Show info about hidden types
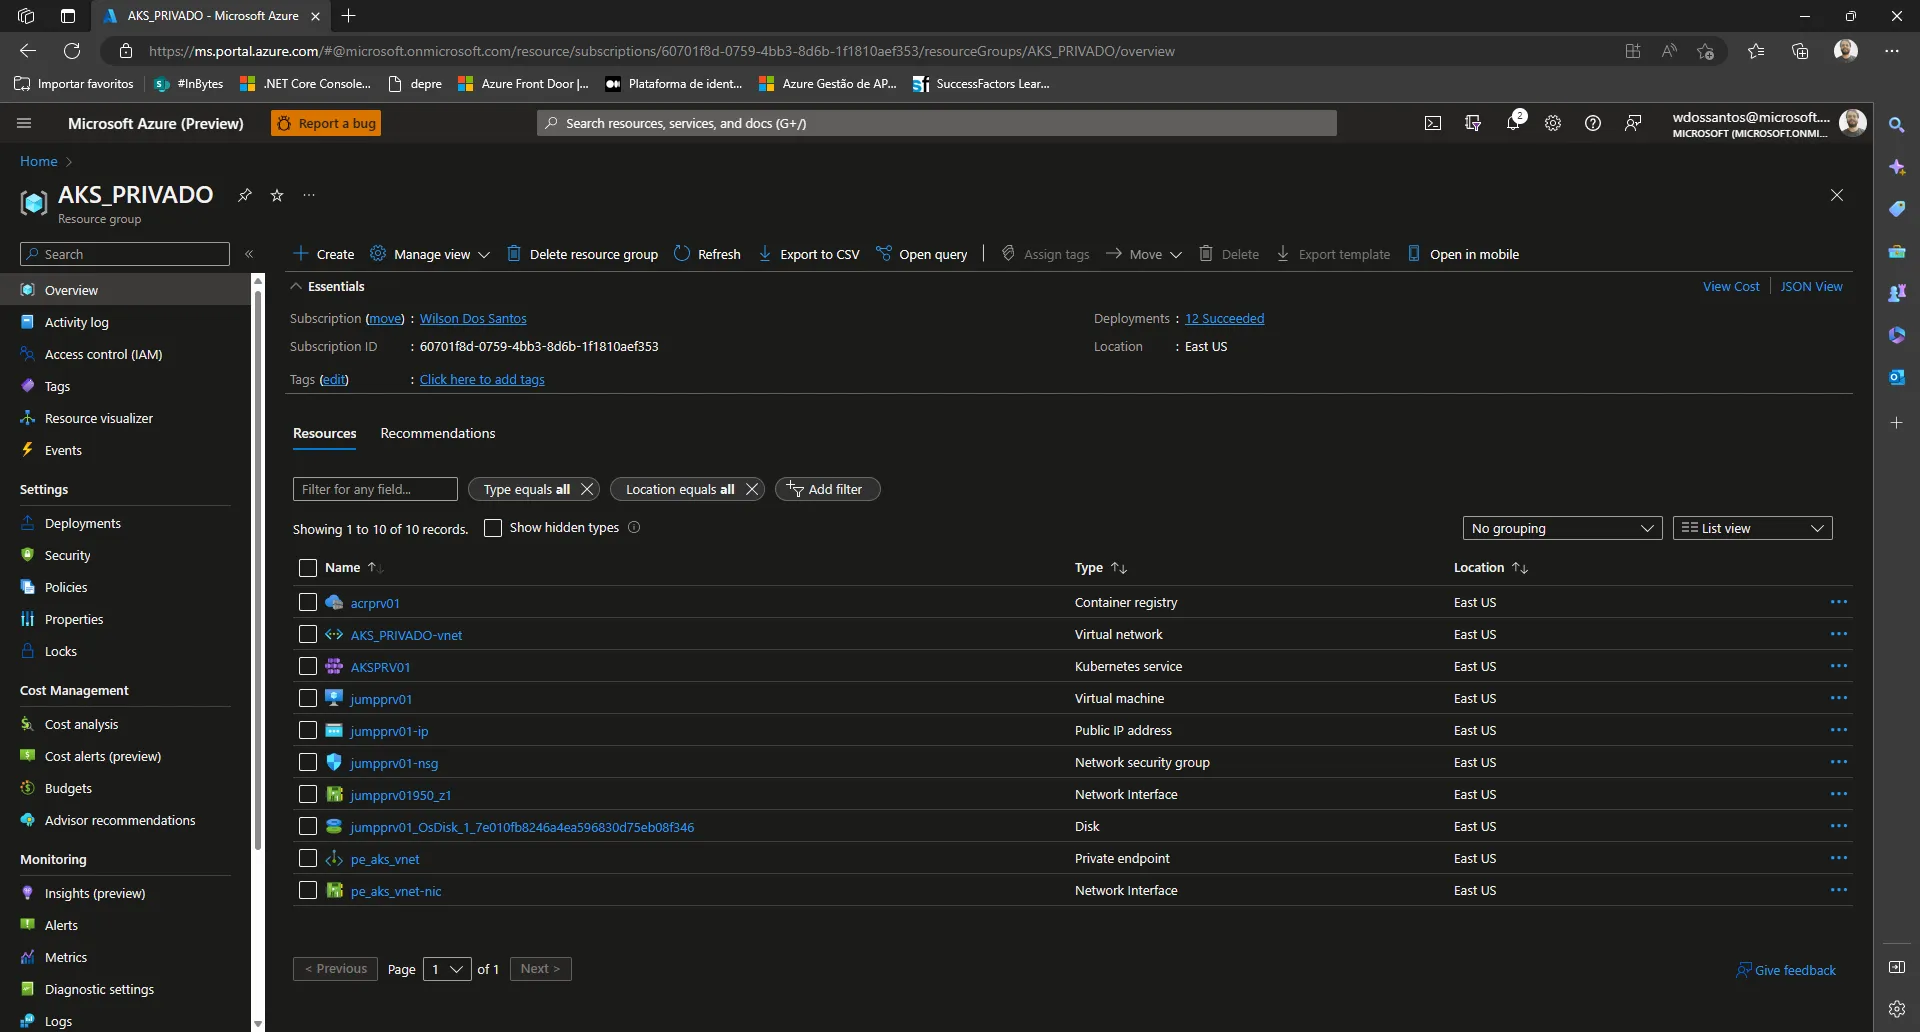Screen dimensions: 1920x1032 pyautogui.click(x=634, y=527)
